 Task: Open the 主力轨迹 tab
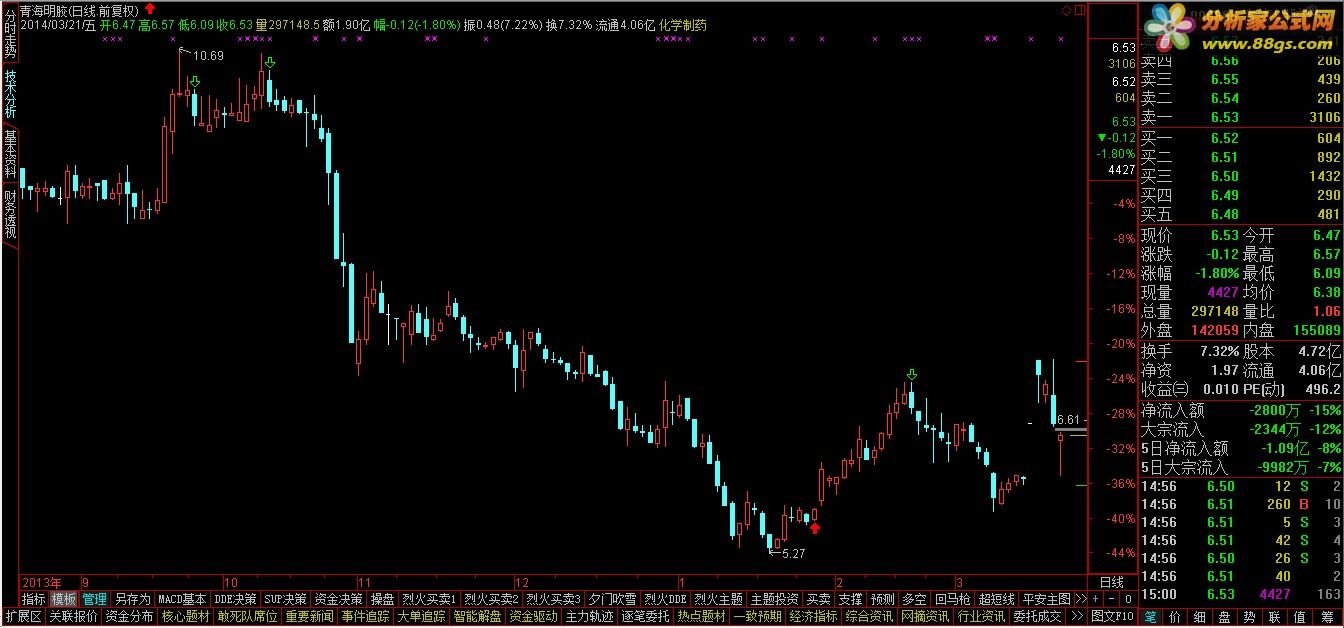(x=589, y=616)
